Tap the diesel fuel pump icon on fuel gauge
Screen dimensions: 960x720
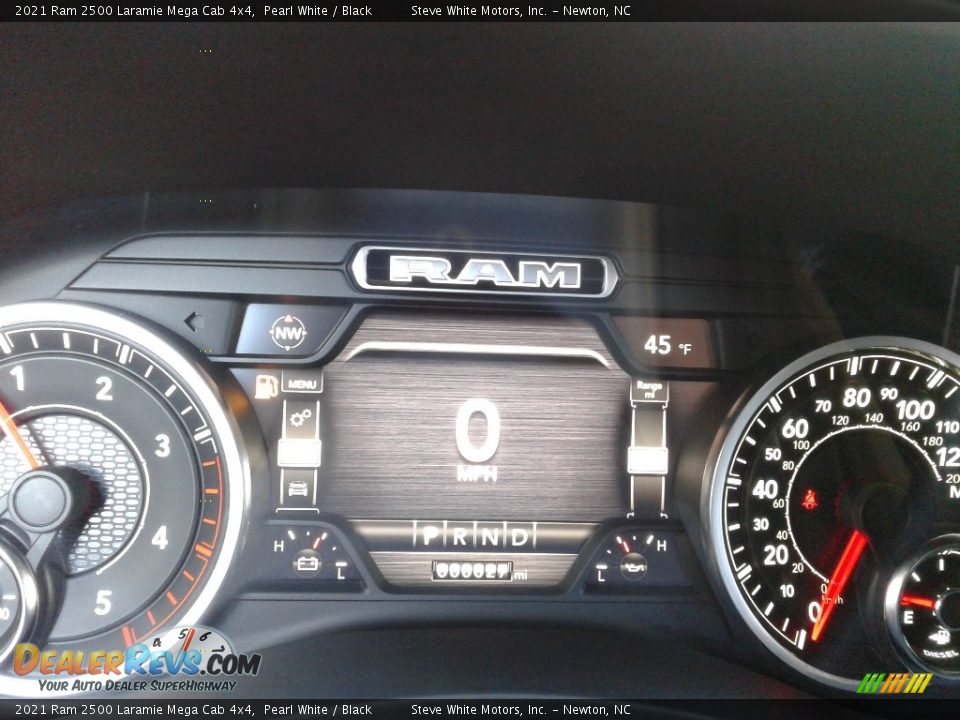(x=938, y=638)
